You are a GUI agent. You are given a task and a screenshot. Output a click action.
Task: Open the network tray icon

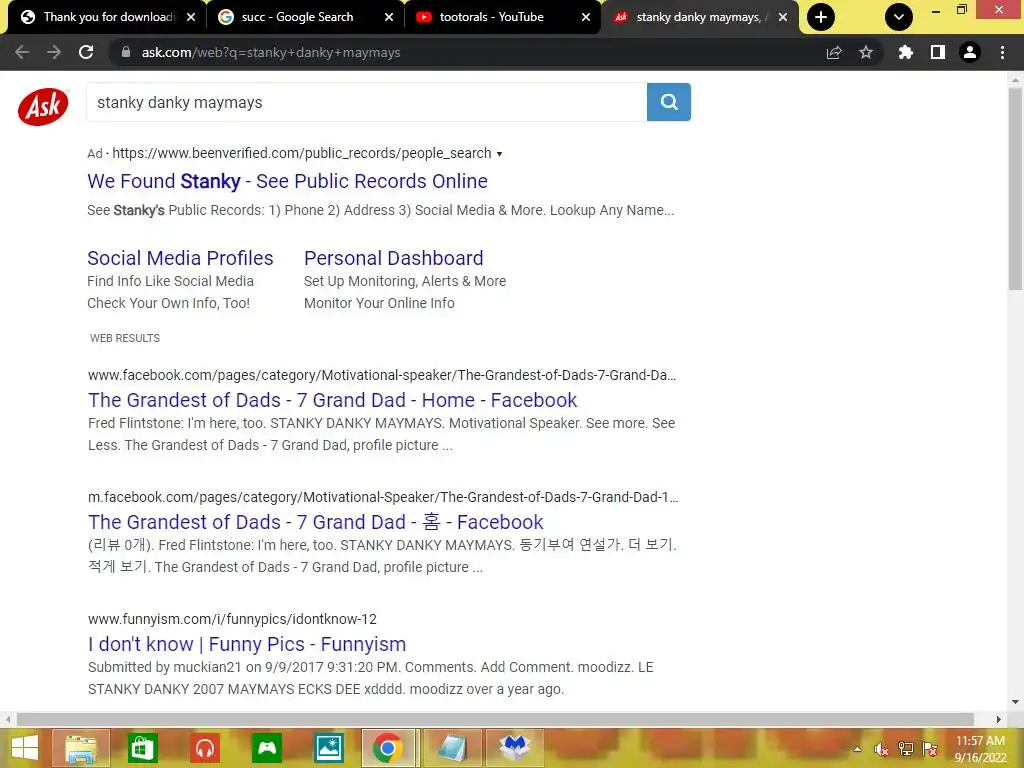click(x=906, y=749)
